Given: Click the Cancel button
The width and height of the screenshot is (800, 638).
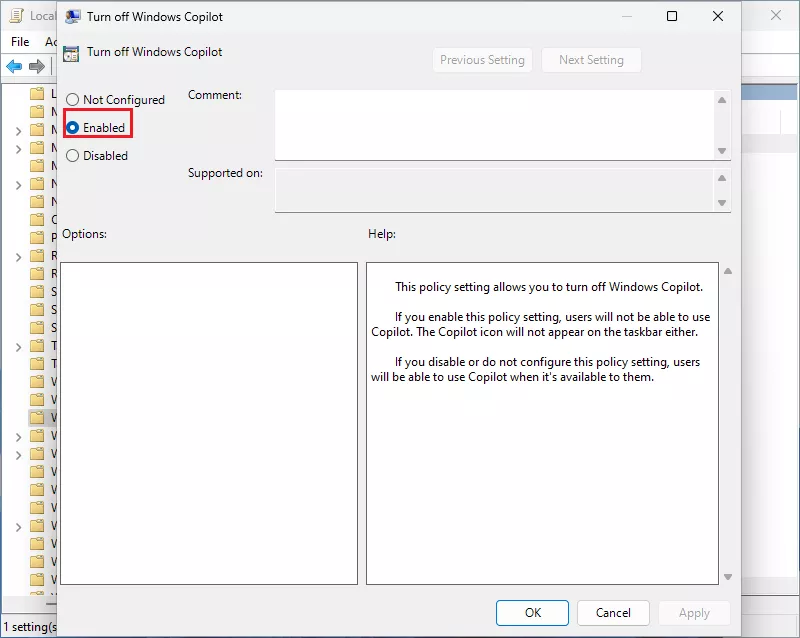Looking at the screenshot, I should coord(613,612).
